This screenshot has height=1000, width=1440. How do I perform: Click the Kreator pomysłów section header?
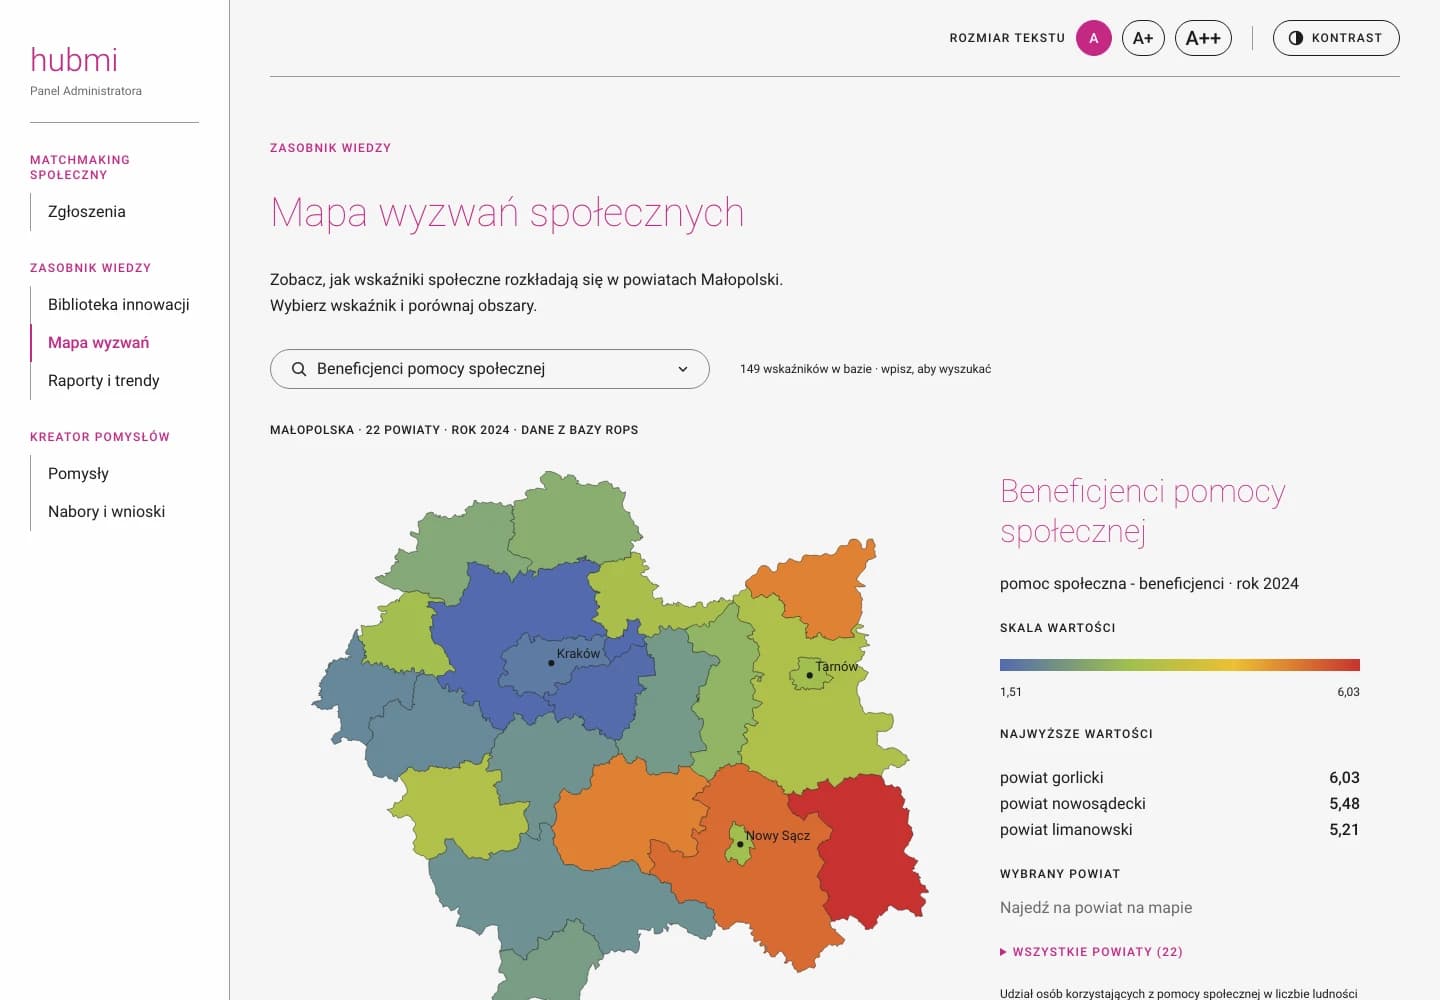tap(100, 437)
